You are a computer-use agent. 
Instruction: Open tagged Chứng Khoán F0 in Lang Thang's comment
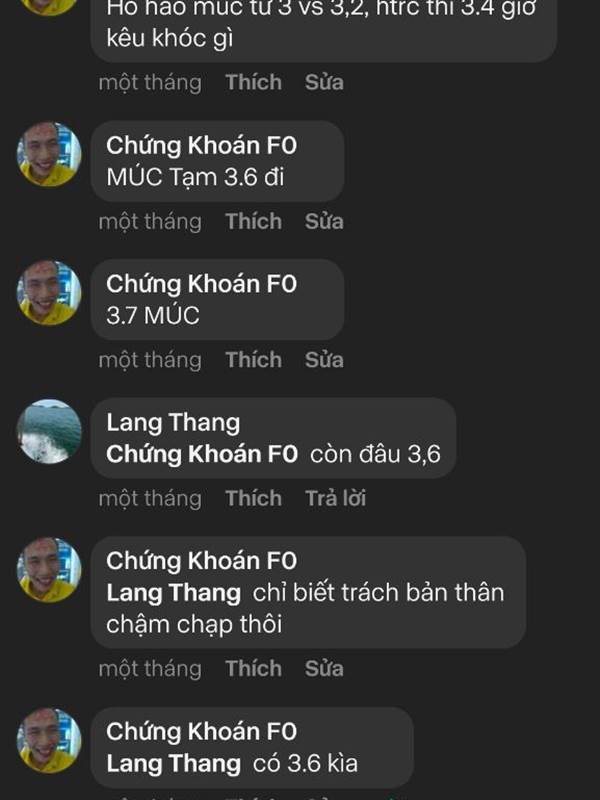point(202,454)
